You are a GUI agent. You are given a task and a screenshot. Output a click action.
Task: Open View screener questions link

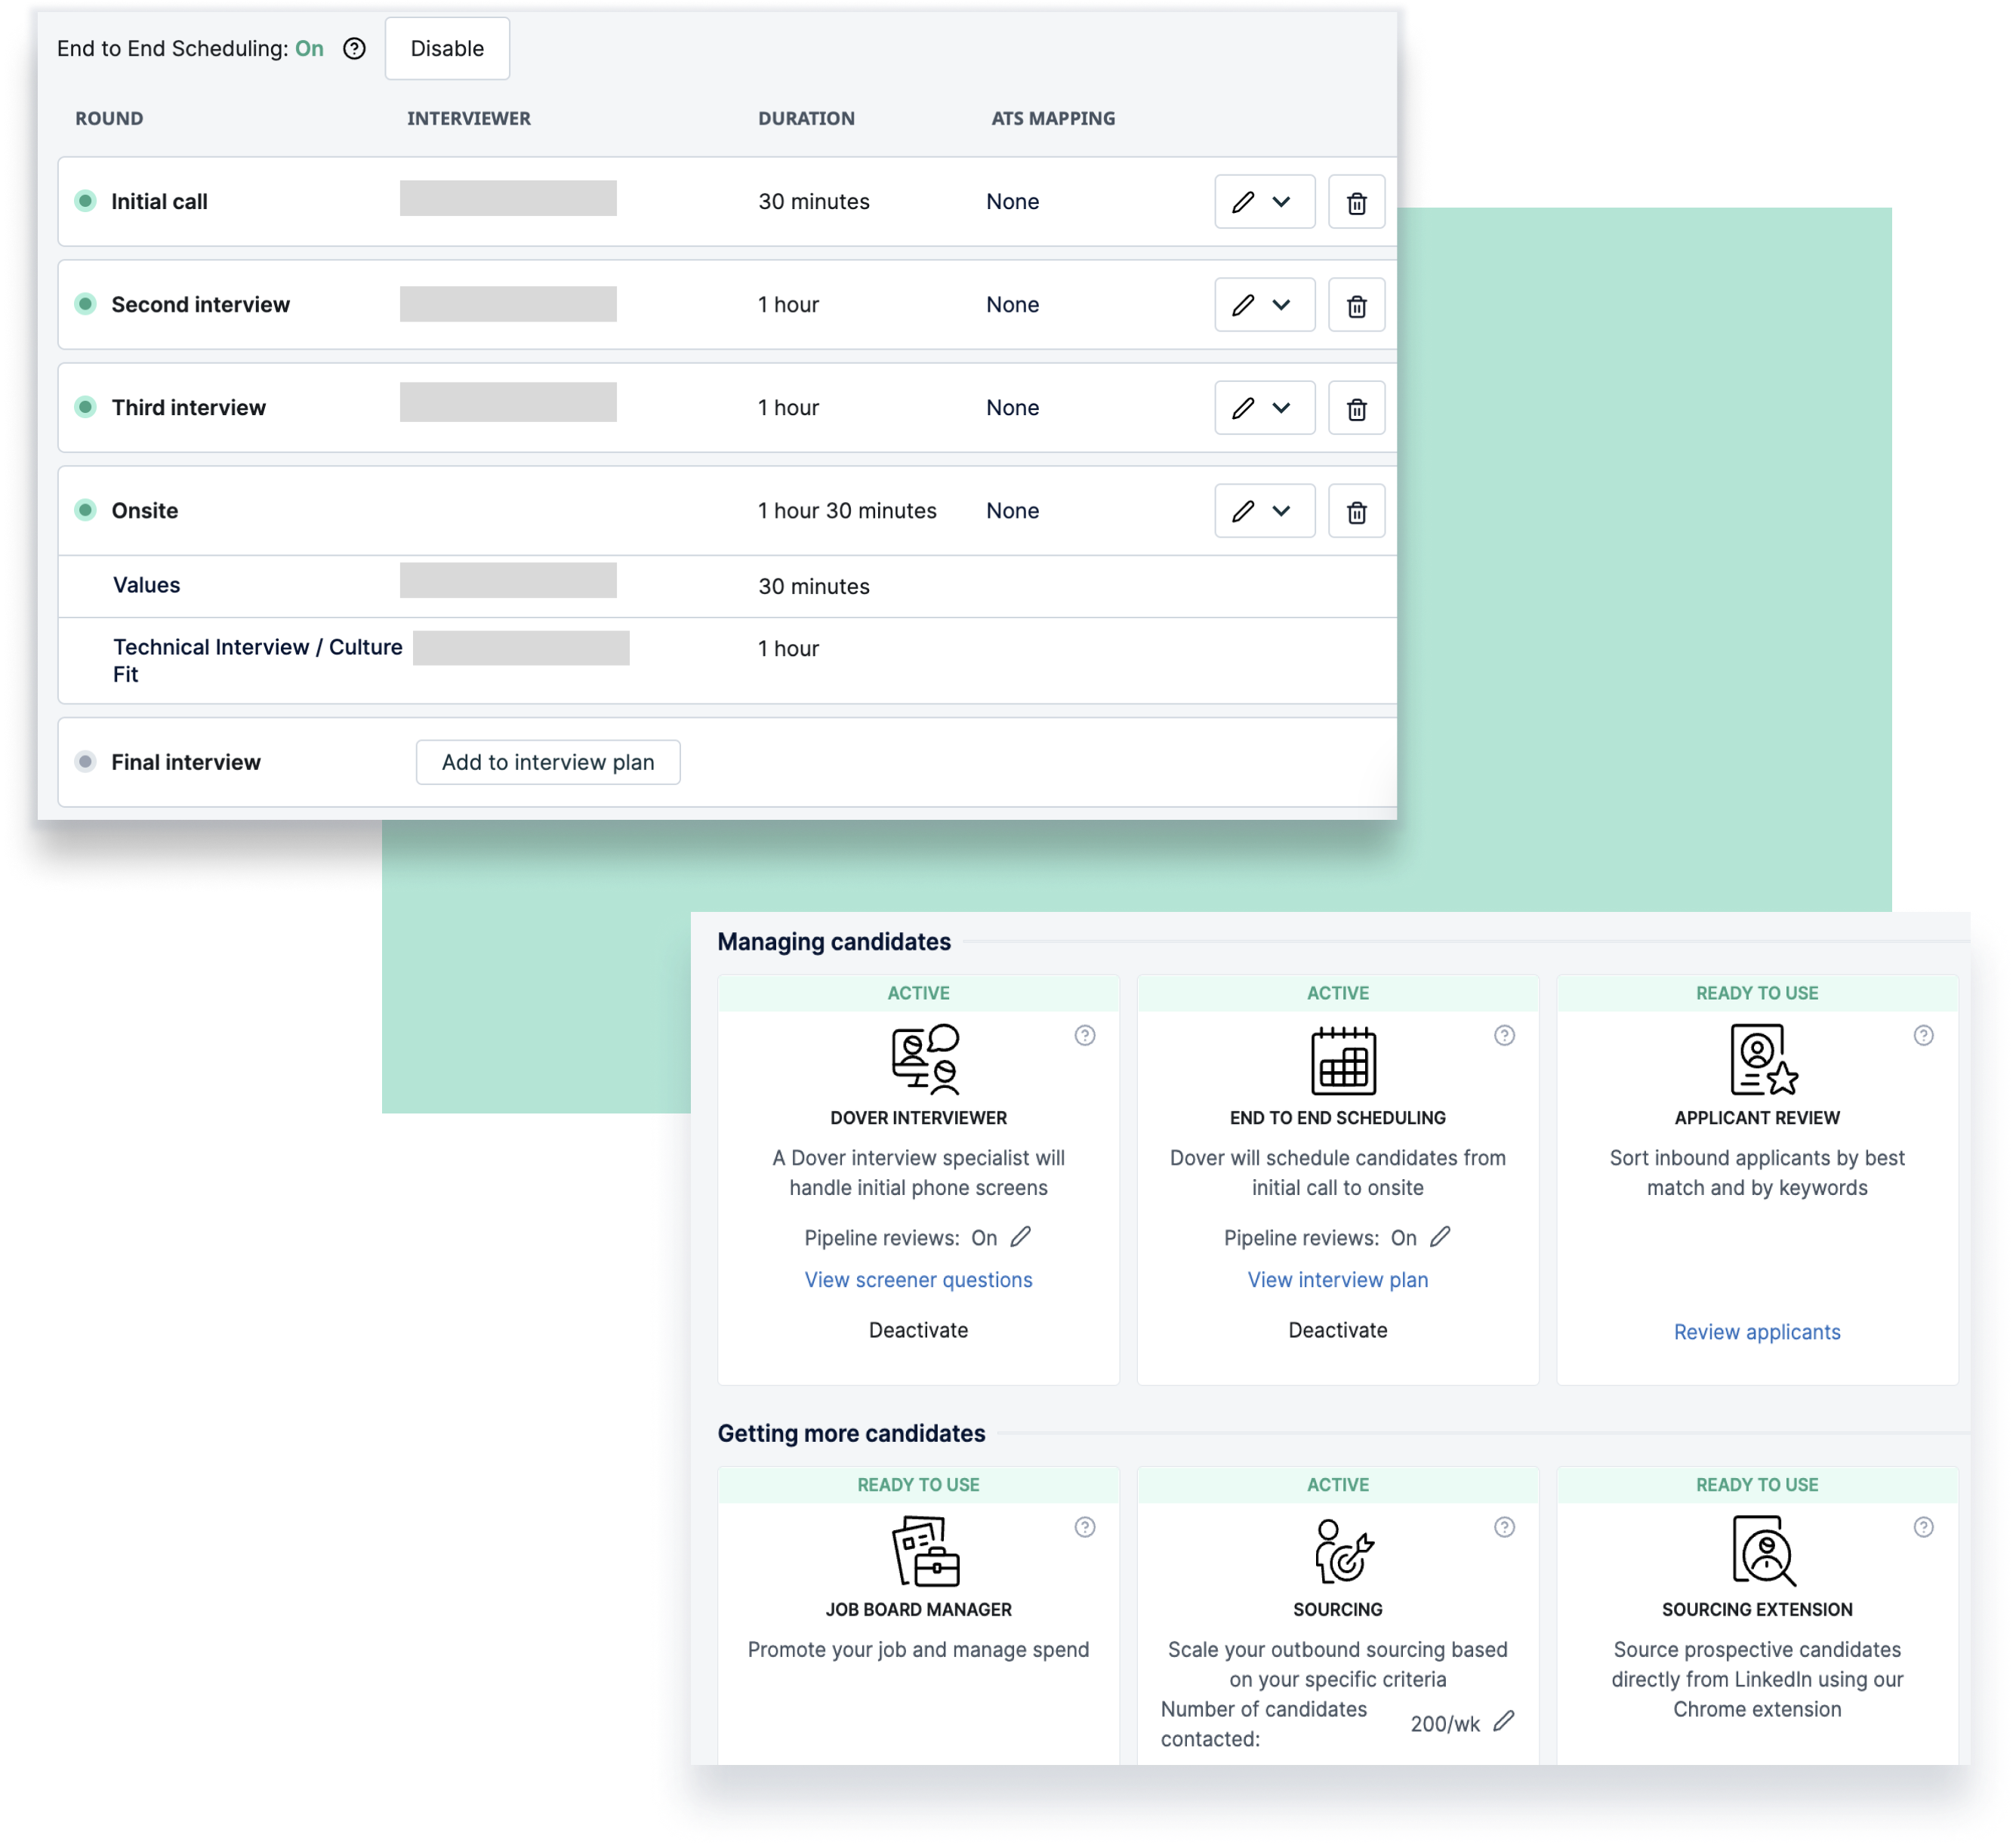(x=918, y=1280)
